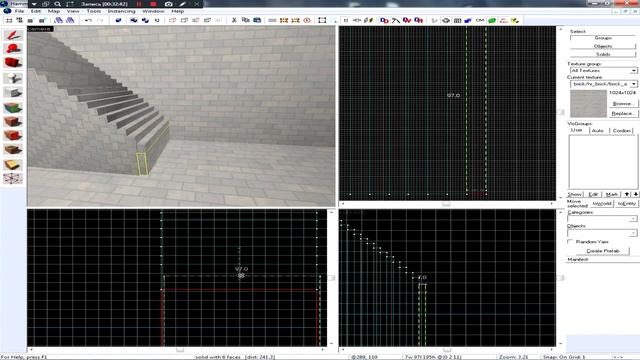Click the toEntity button
The width and height of the screenshot is (640, 360).
[626, 203]
